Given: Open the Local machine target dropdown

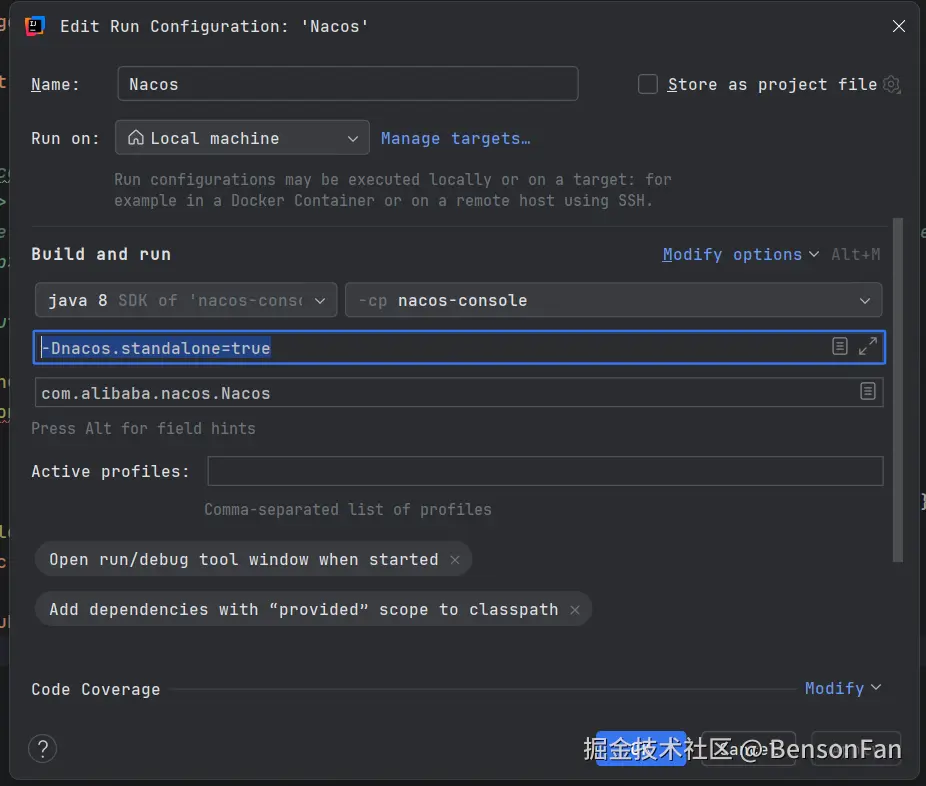Looking at the screenshot, I should point(242,138).
